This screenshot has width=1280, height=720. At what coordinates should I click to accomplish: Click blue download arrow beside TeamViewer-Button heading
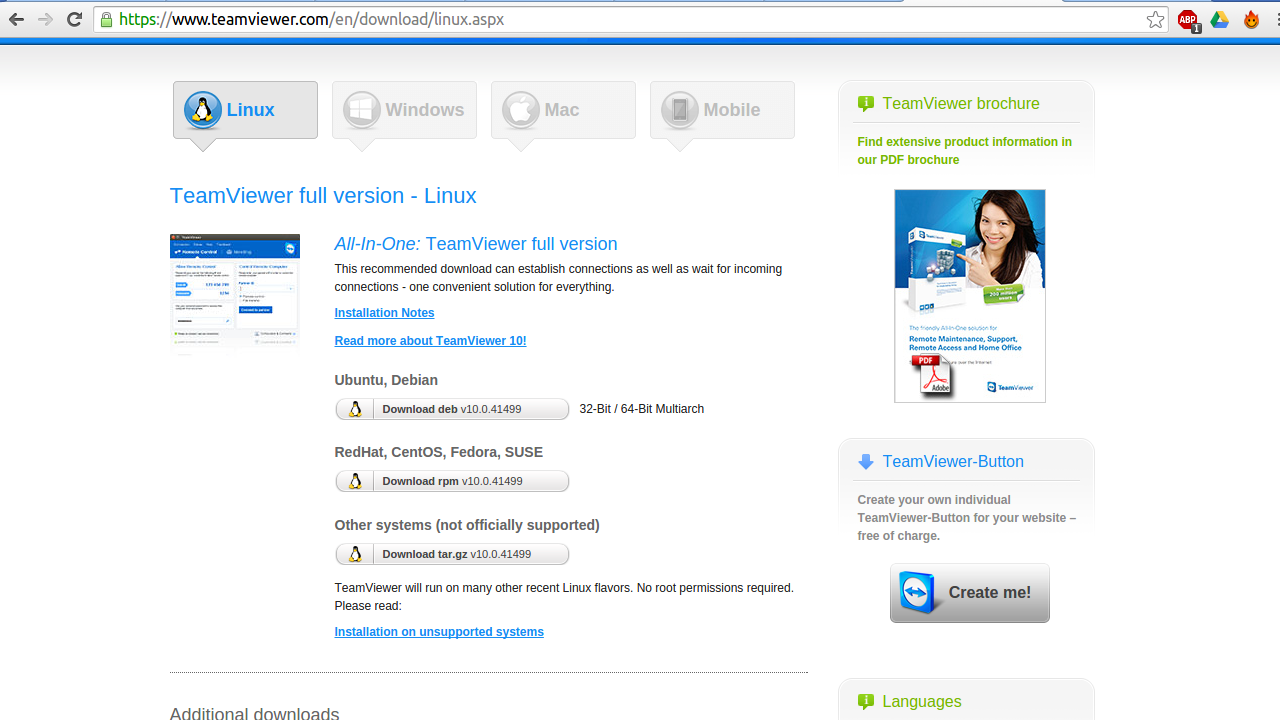(866, 462)
